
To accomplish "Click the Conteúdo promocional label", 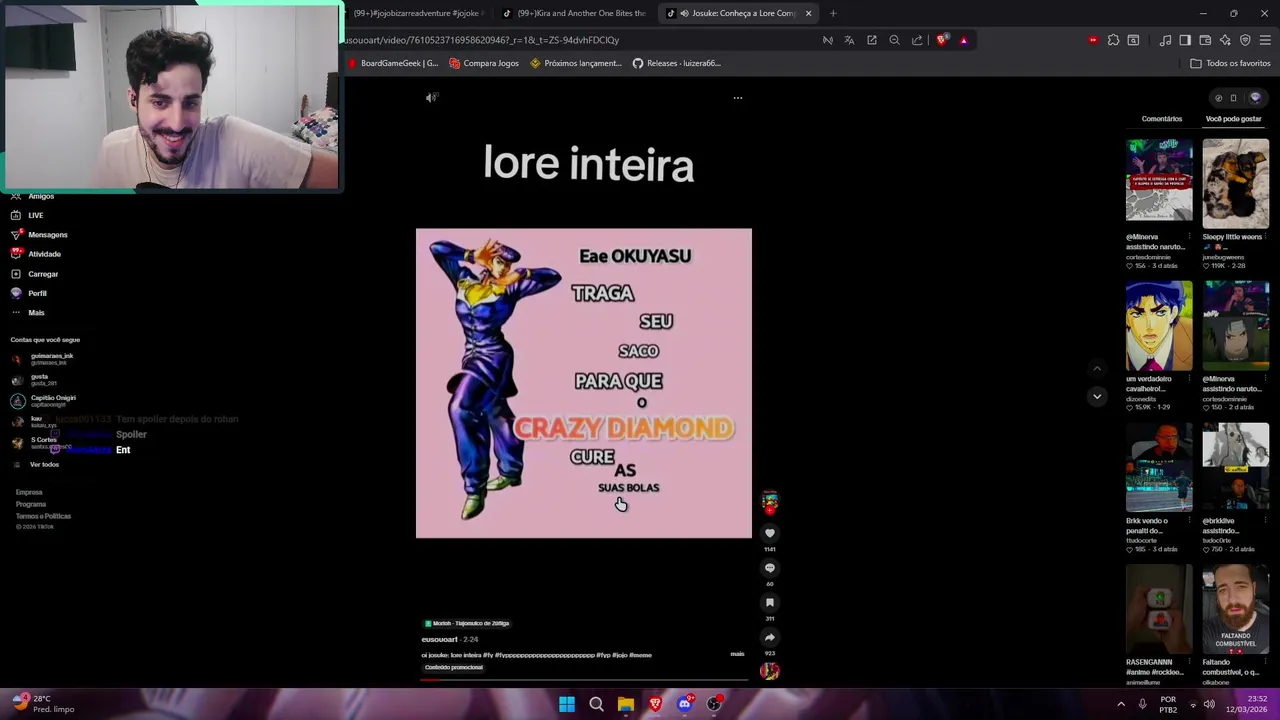I will [x=453, y=667].
